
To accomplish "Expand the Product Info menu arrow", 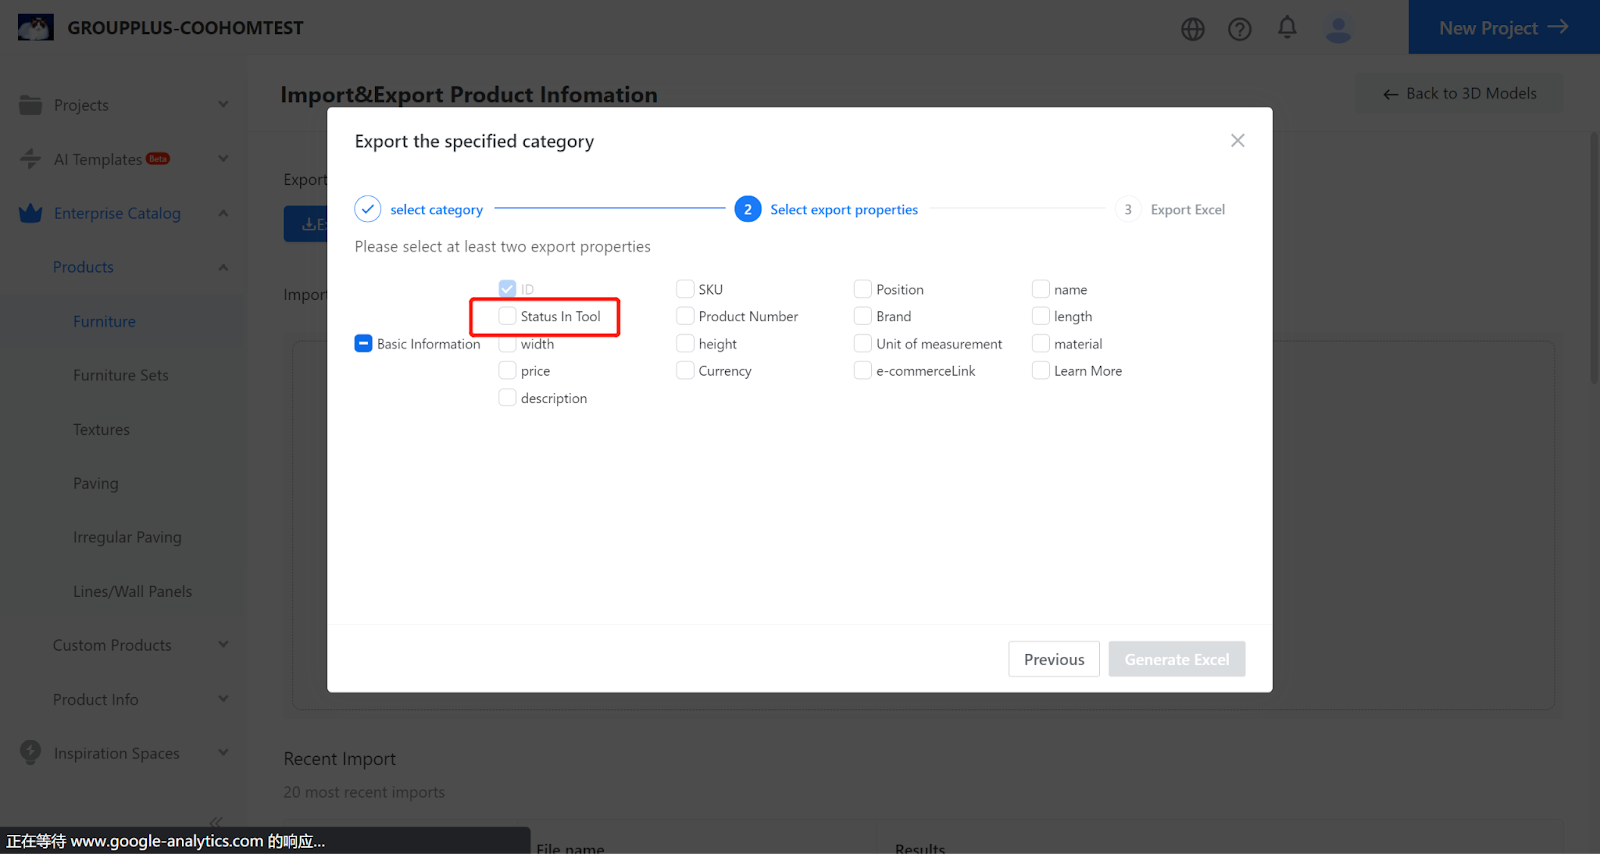I will point(223,699).
